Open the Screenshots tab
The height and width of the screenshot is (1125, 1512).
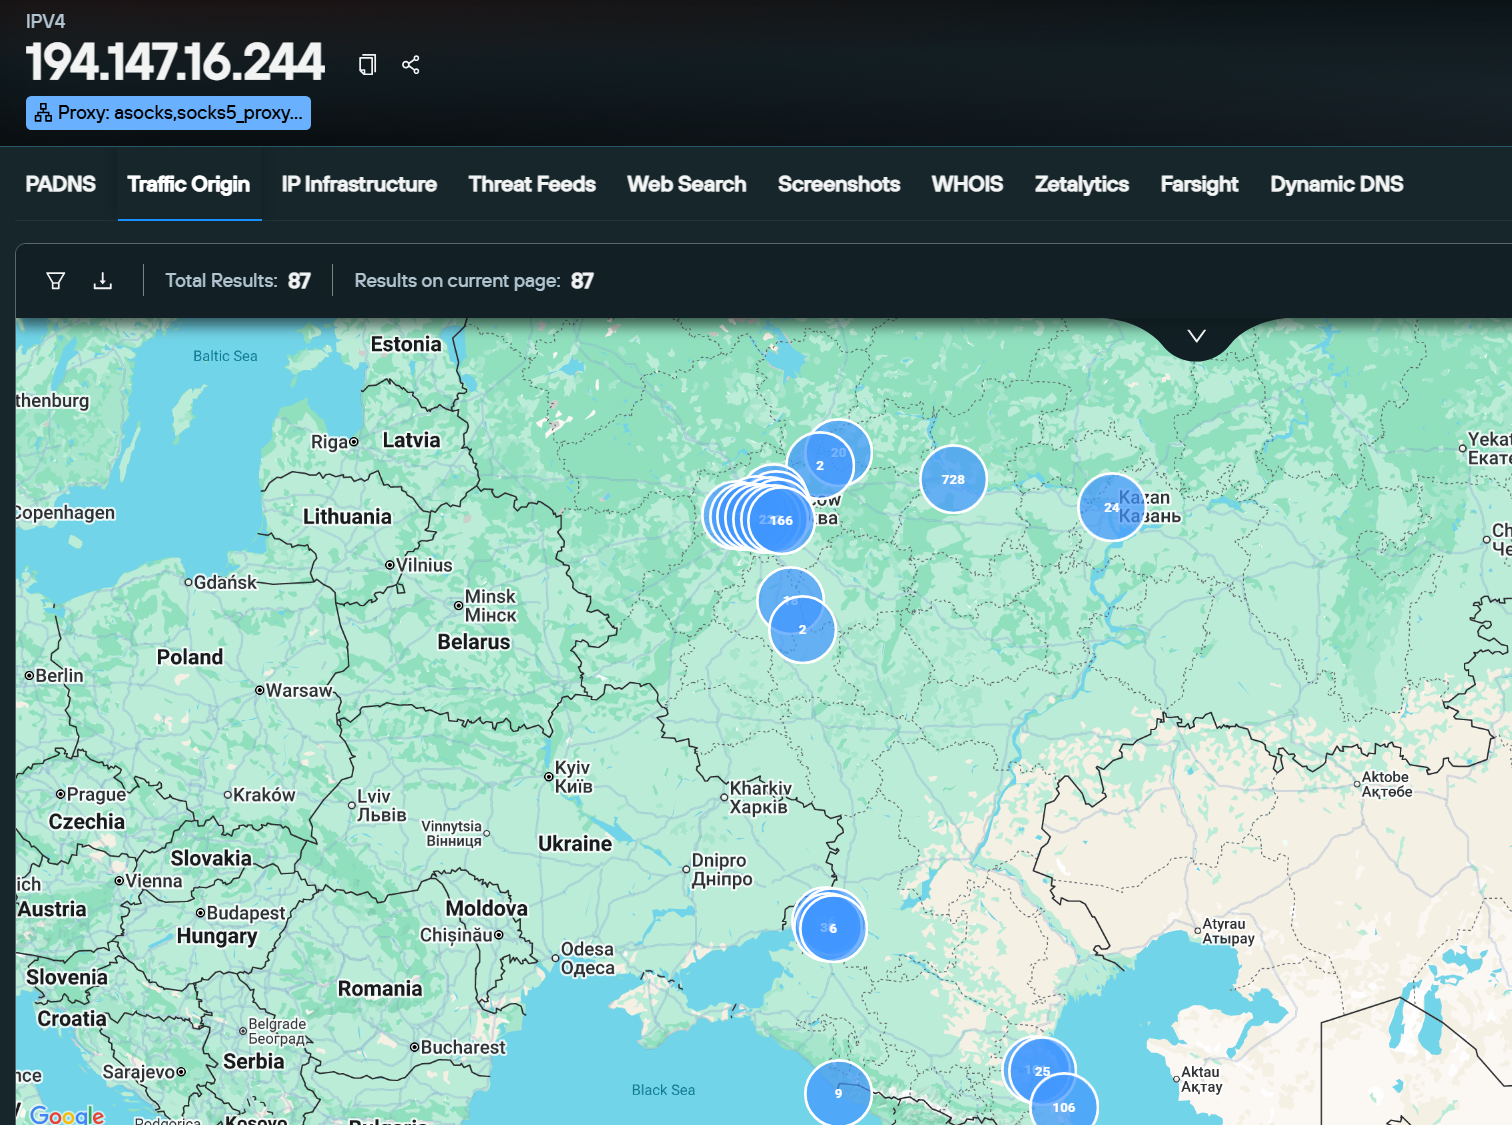coord(838,184)
